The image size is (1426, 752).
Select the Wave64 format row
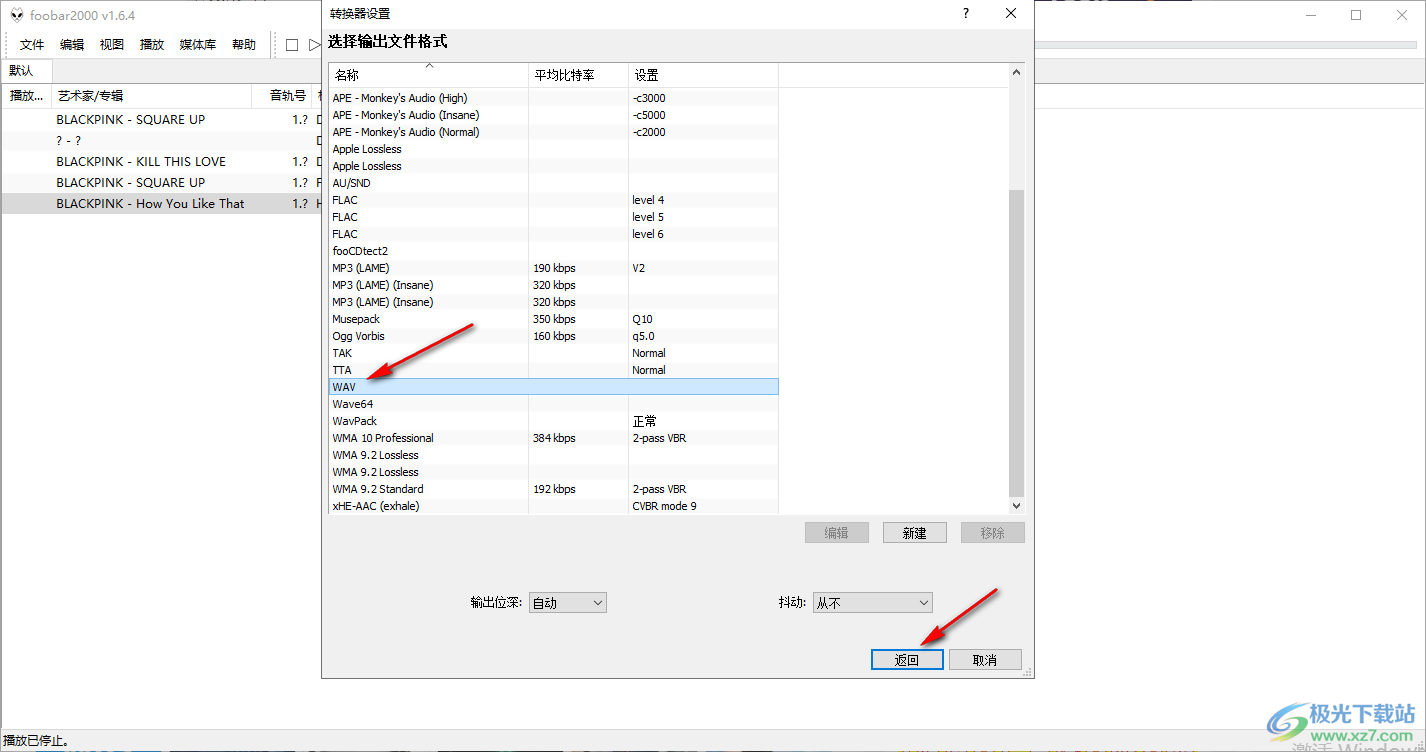(554, 404)
